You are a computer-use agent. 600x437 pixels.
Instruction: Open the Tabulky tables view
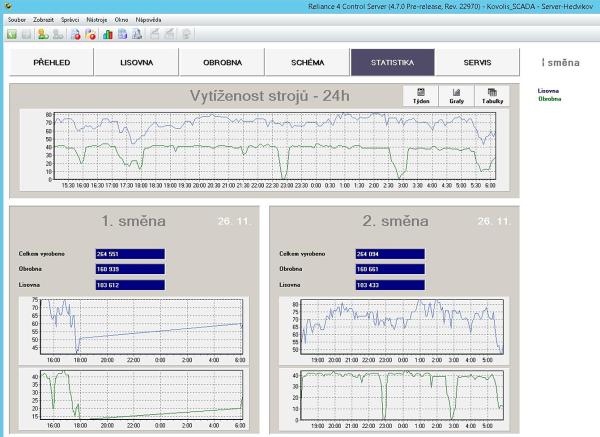coord(492,96)
